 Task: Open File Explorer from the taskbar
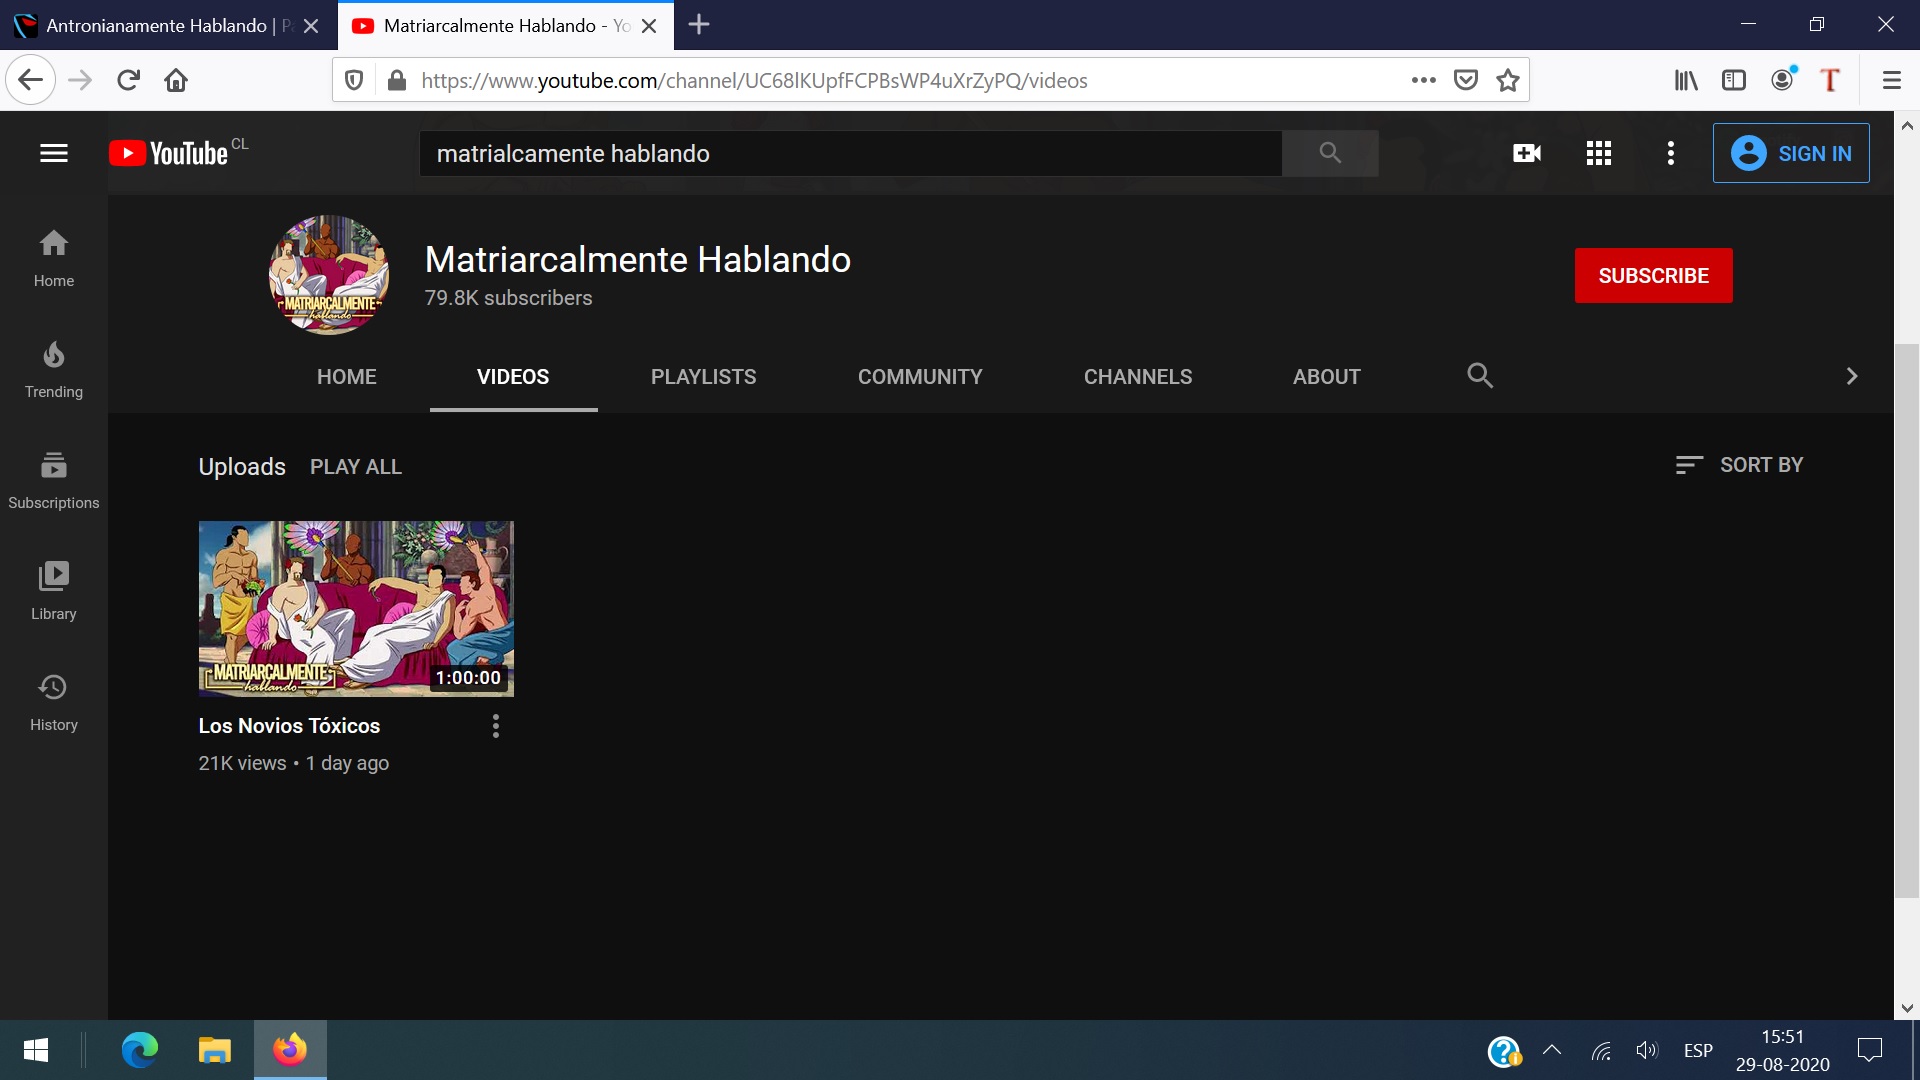[214, 1050]
